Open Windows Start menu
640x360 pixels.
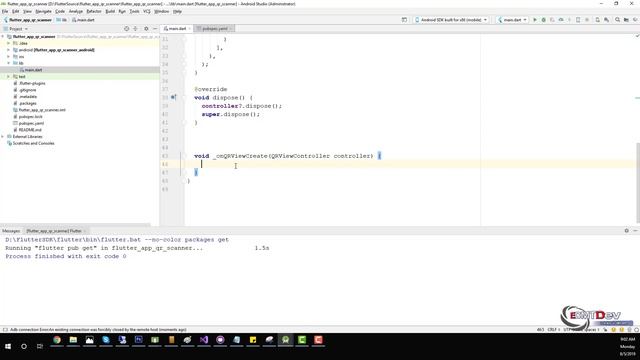click(x=8, y=346)
